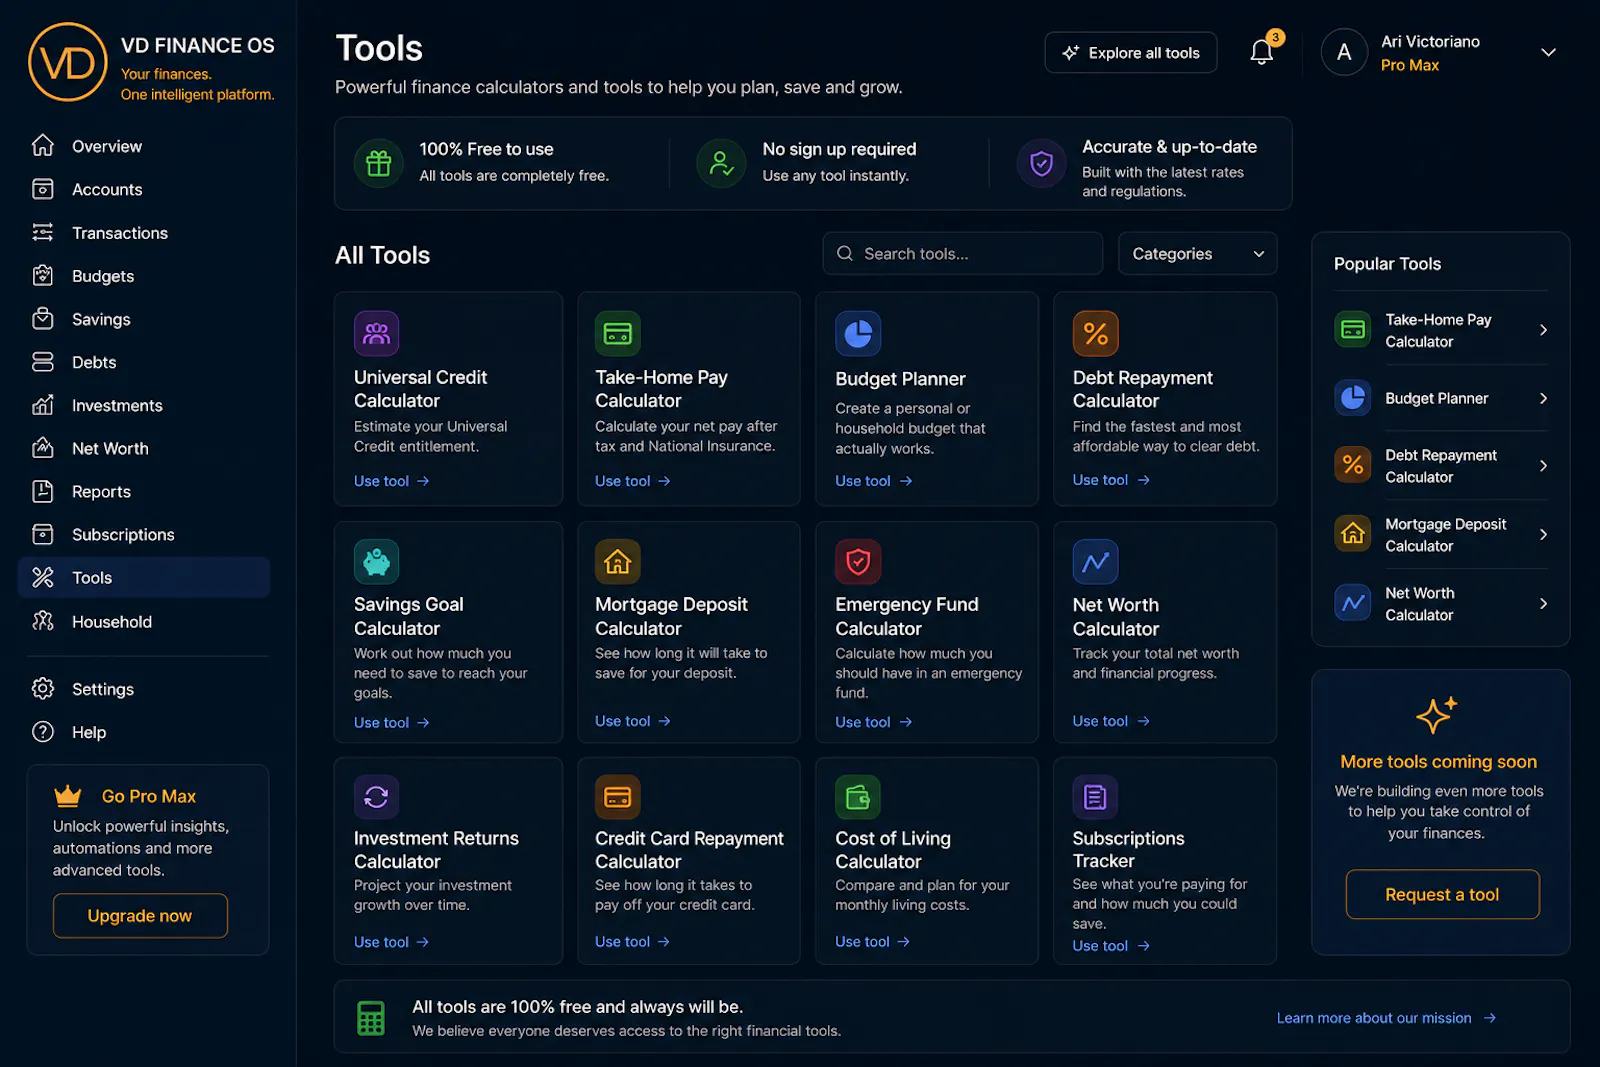The image size is (1600, 1067).
Task: Click the Savings Goal piggy bank icon
Action: pos(376,562)
